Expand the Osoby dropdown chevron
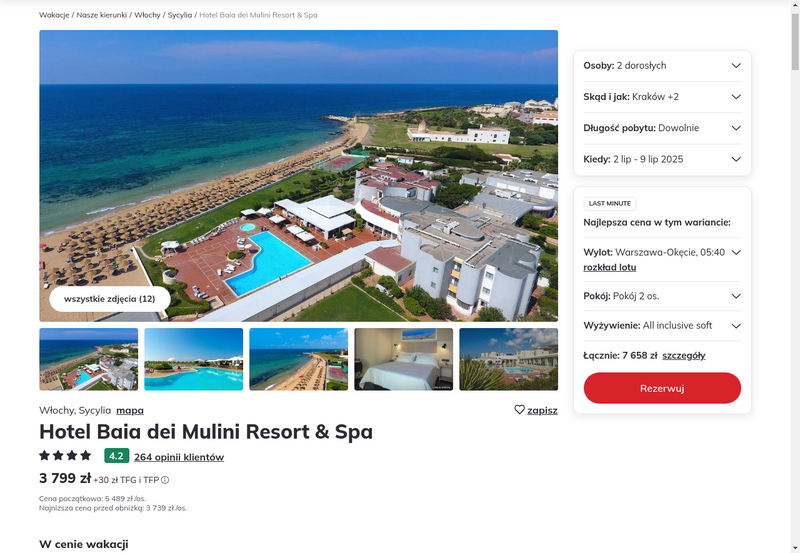This screenshot has width=800, height=553. pos(736,65)
